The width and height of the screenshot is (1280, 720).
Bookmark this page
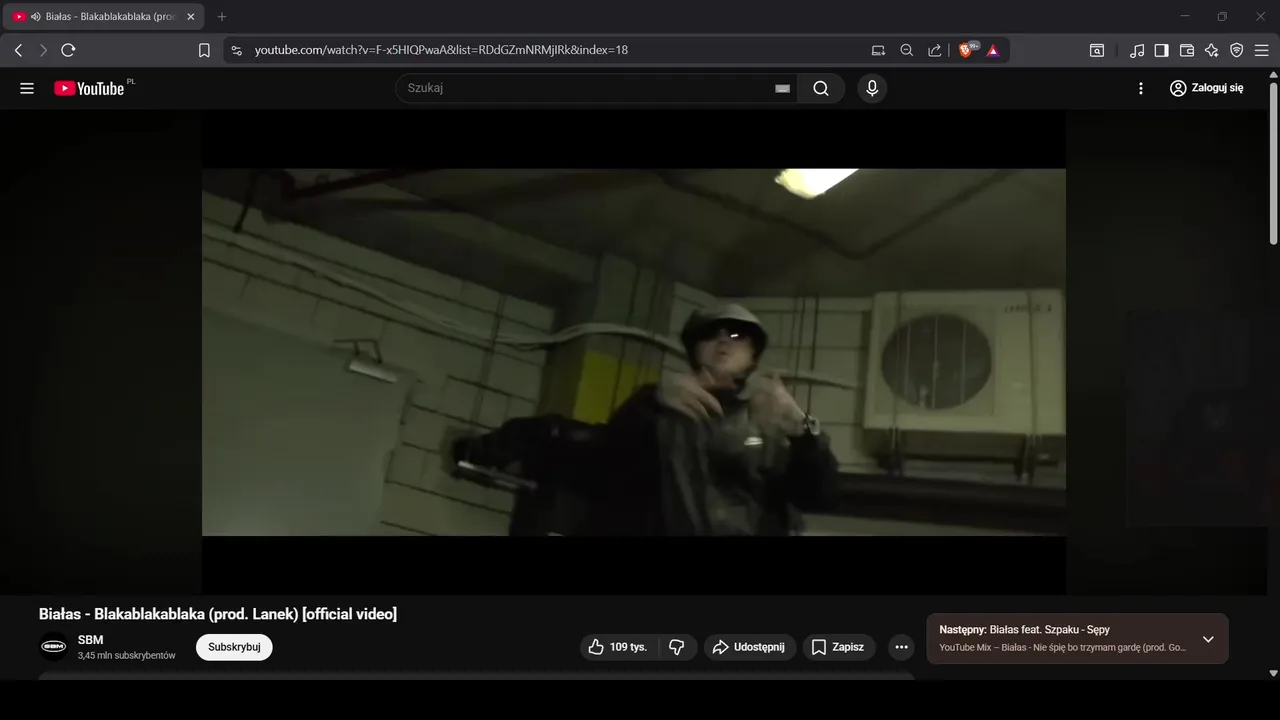click(x=204, y=50)
